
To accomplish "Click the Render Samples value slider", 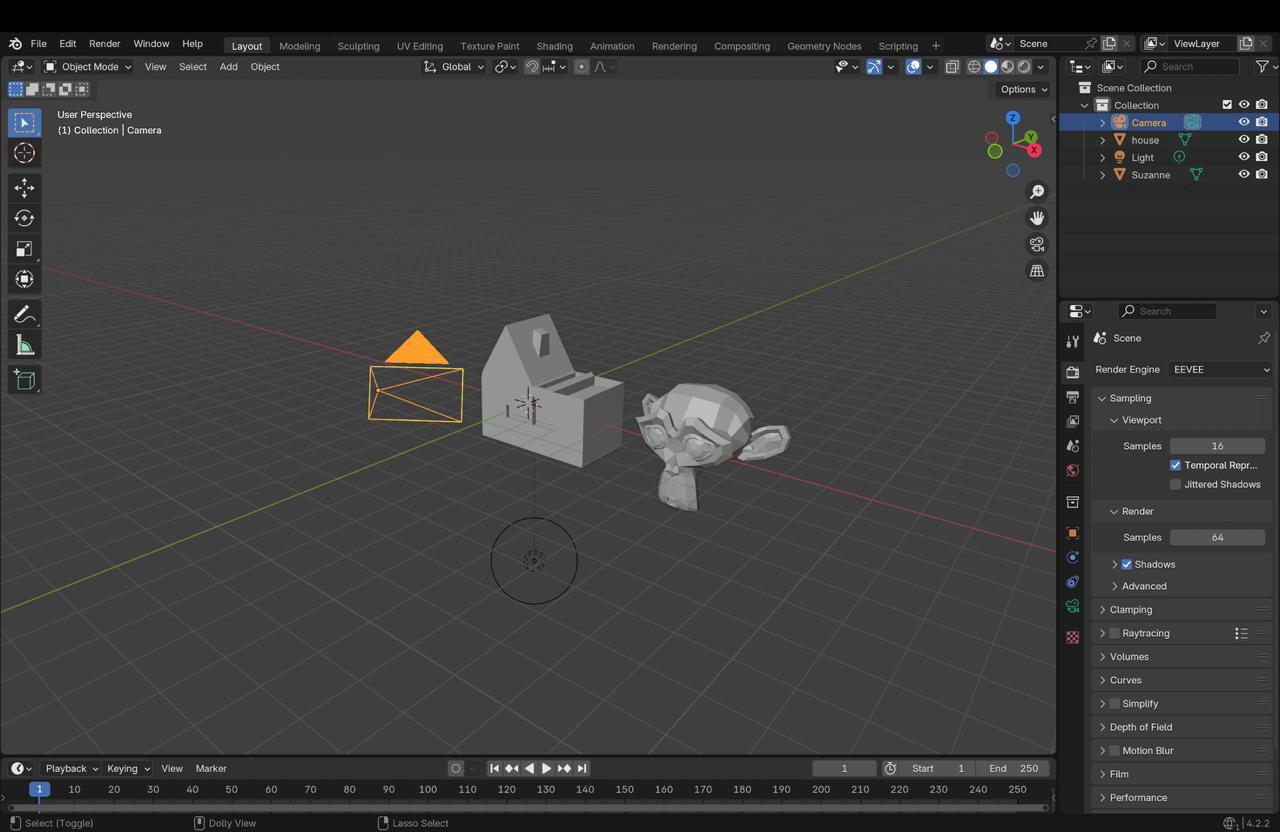I will point(1217,537).
